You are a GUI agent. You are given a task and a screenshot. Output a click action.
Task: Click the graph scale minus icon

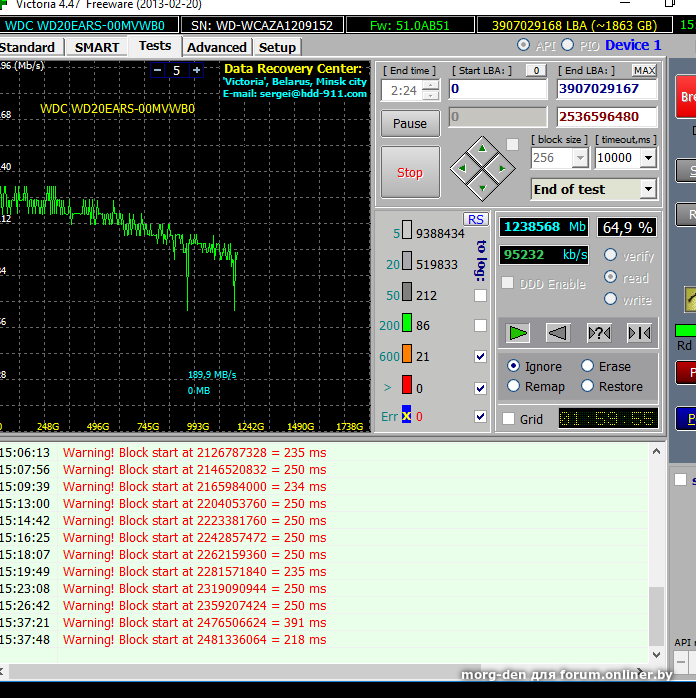point(157,70)
